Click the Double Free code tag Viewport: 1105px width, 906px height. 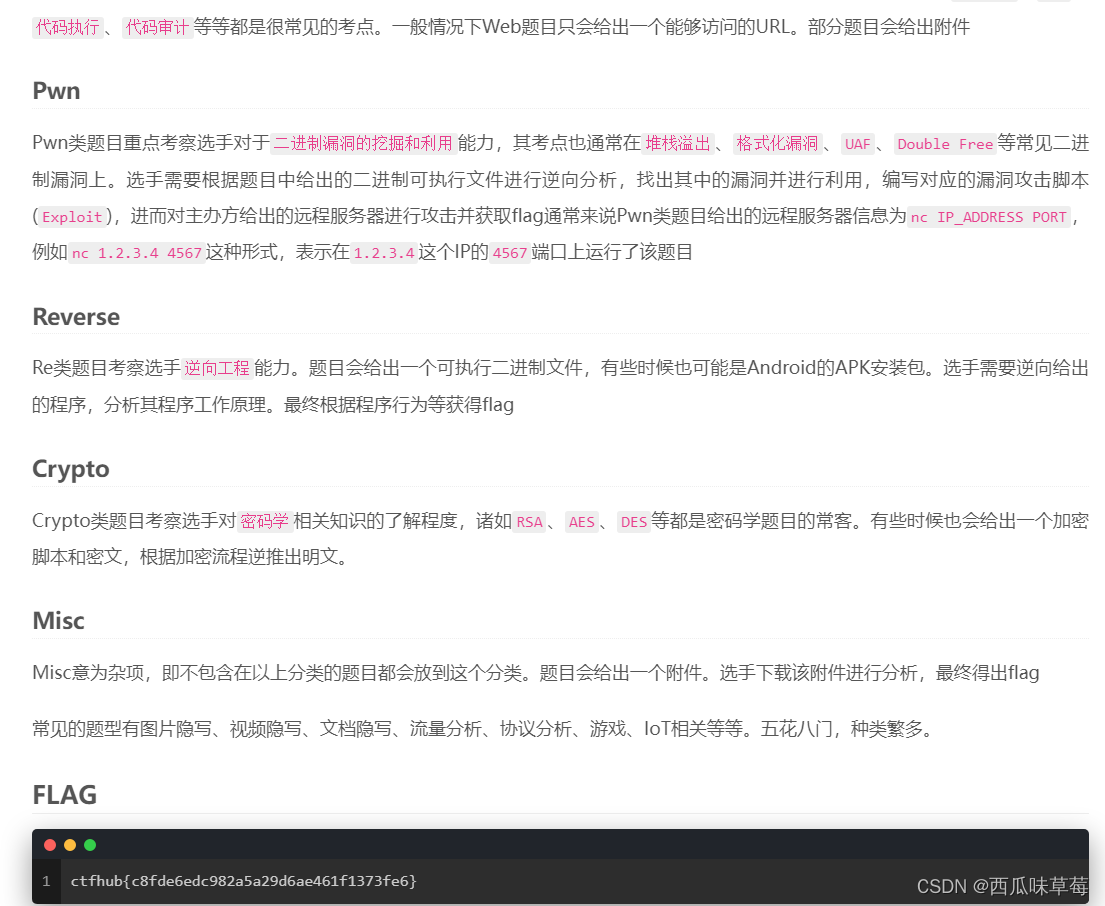pos(944,144)
